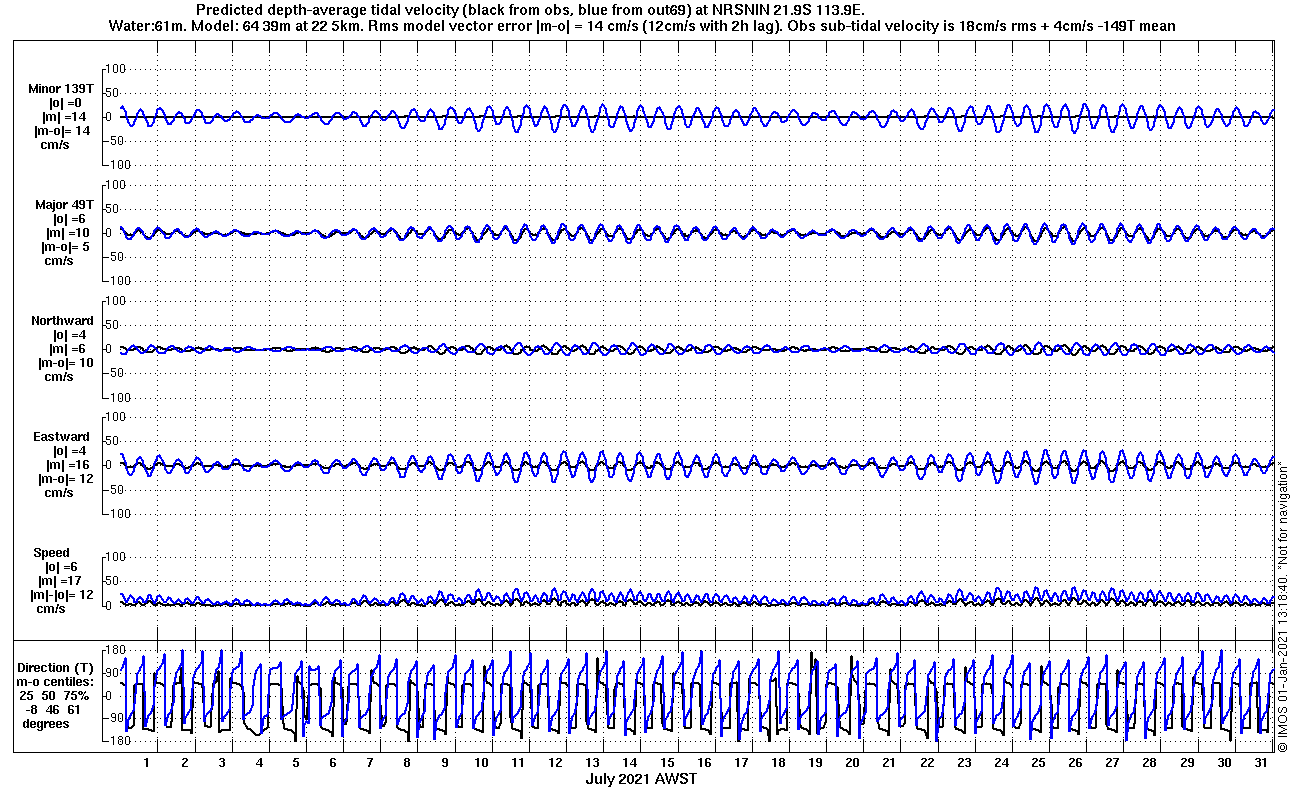Select the "Northward" panel label
The width and height of the screenshot is (1300, 800).
pyautogui.click(x=62, y=321)
